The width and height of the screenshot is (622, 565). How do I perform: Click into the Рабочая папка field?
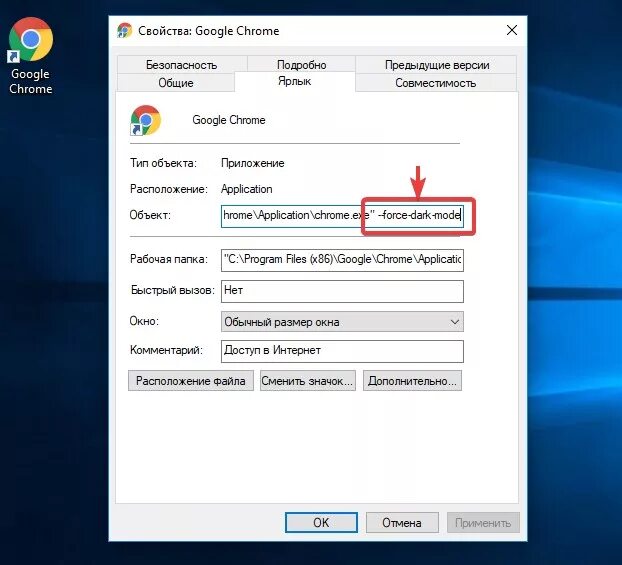342,260
